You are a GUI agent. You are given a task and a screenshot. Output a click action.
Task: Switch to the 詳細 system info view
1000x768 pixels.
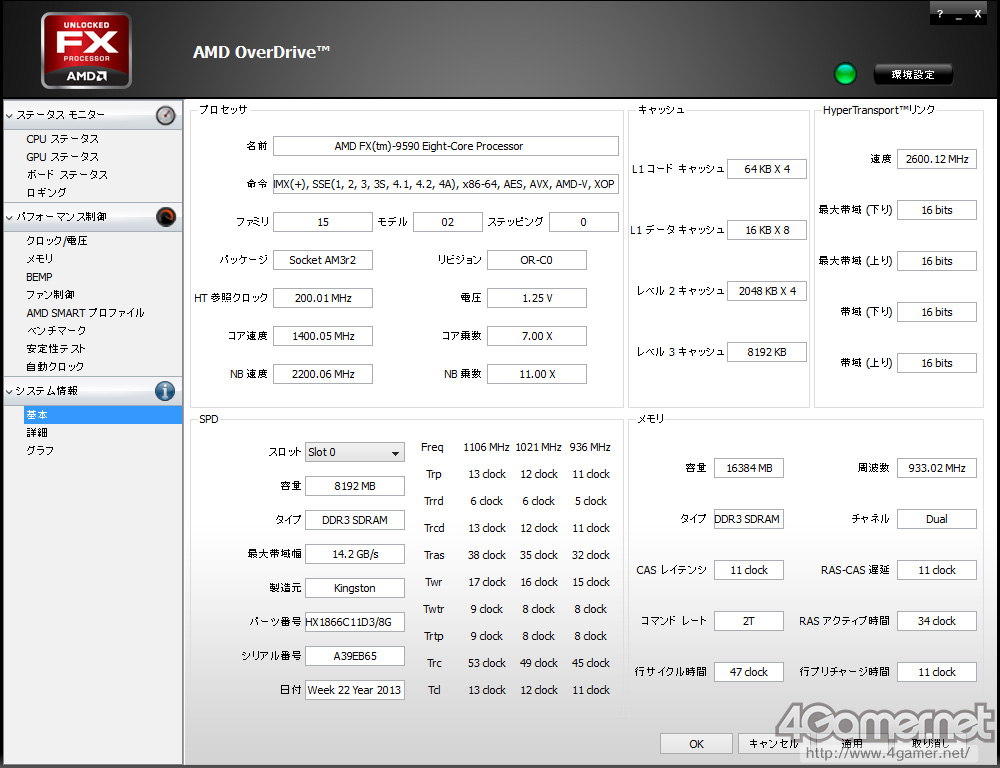37,433
